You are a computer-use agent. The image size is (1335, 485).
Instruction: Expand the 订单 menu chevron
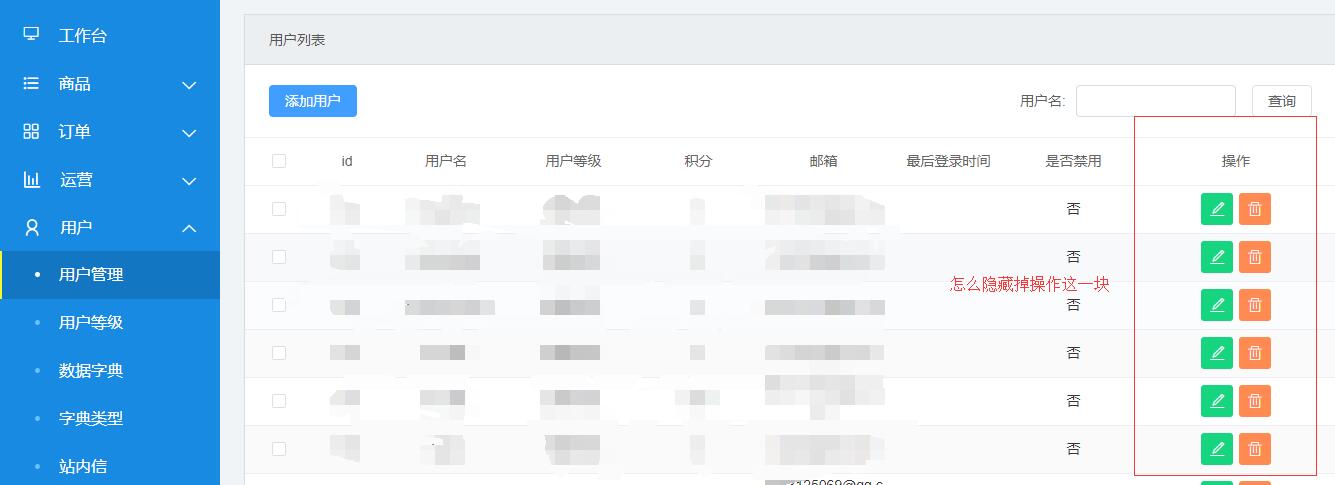[x=189, y=133]
